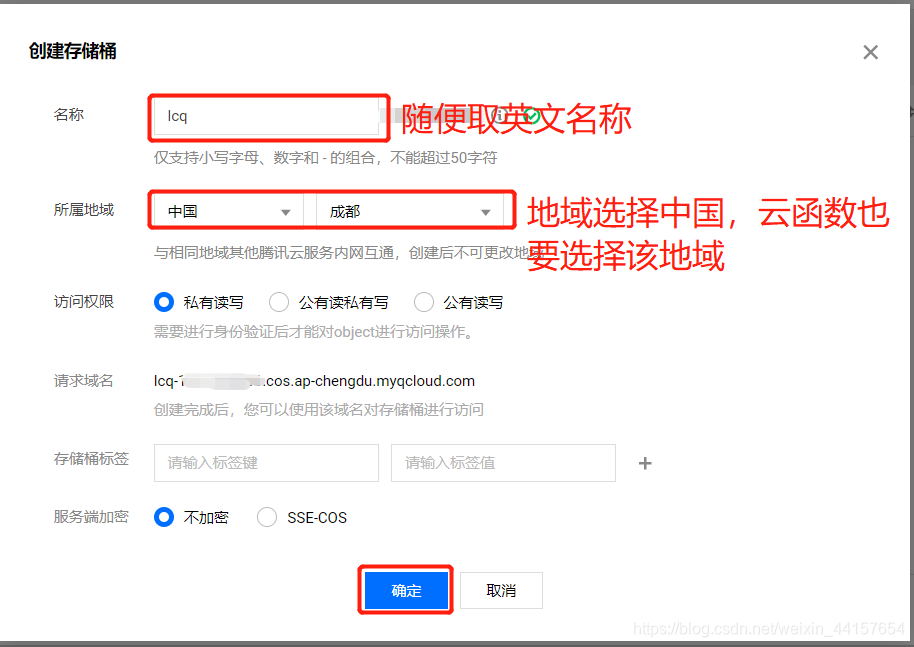Select the 公有读私有写 permission option
The width and height of the screenshot is (914, 647).
pyautogui.click(x=278, y=302)
